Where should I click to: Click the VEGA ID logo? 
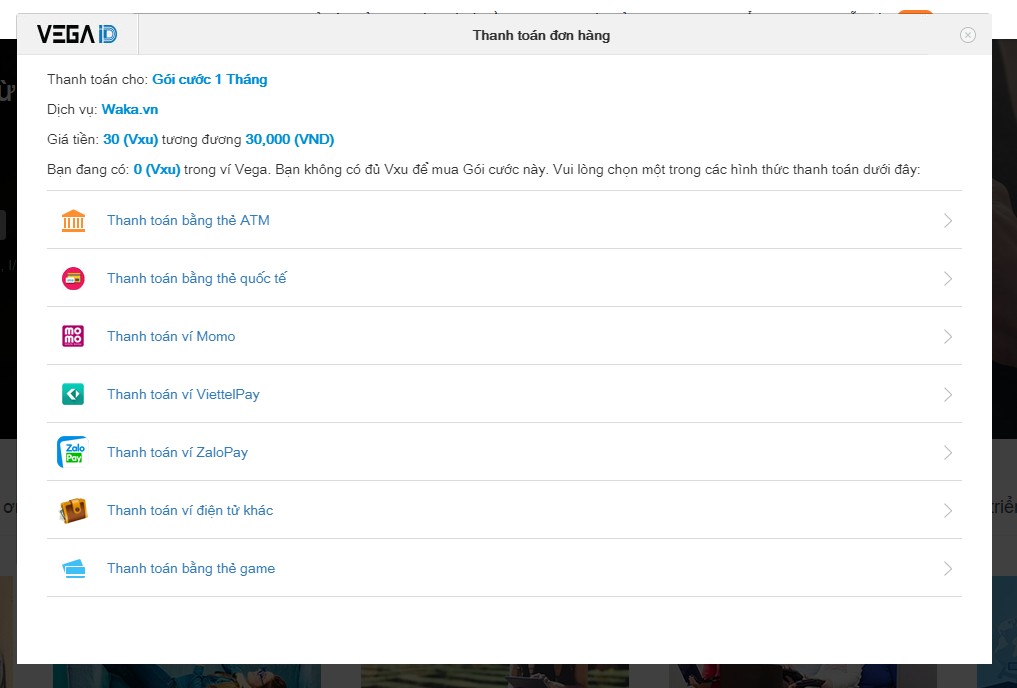(x=77, y=34)
